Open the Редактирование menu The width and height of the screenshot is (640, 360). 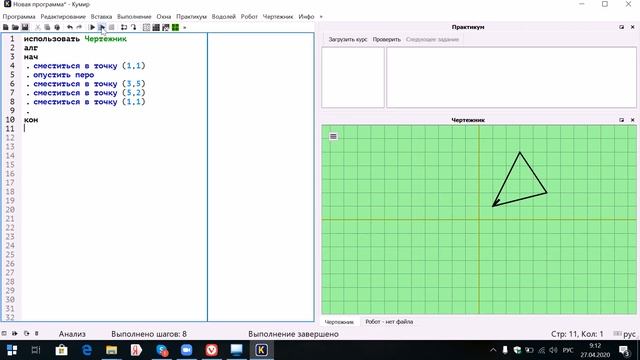63,17
